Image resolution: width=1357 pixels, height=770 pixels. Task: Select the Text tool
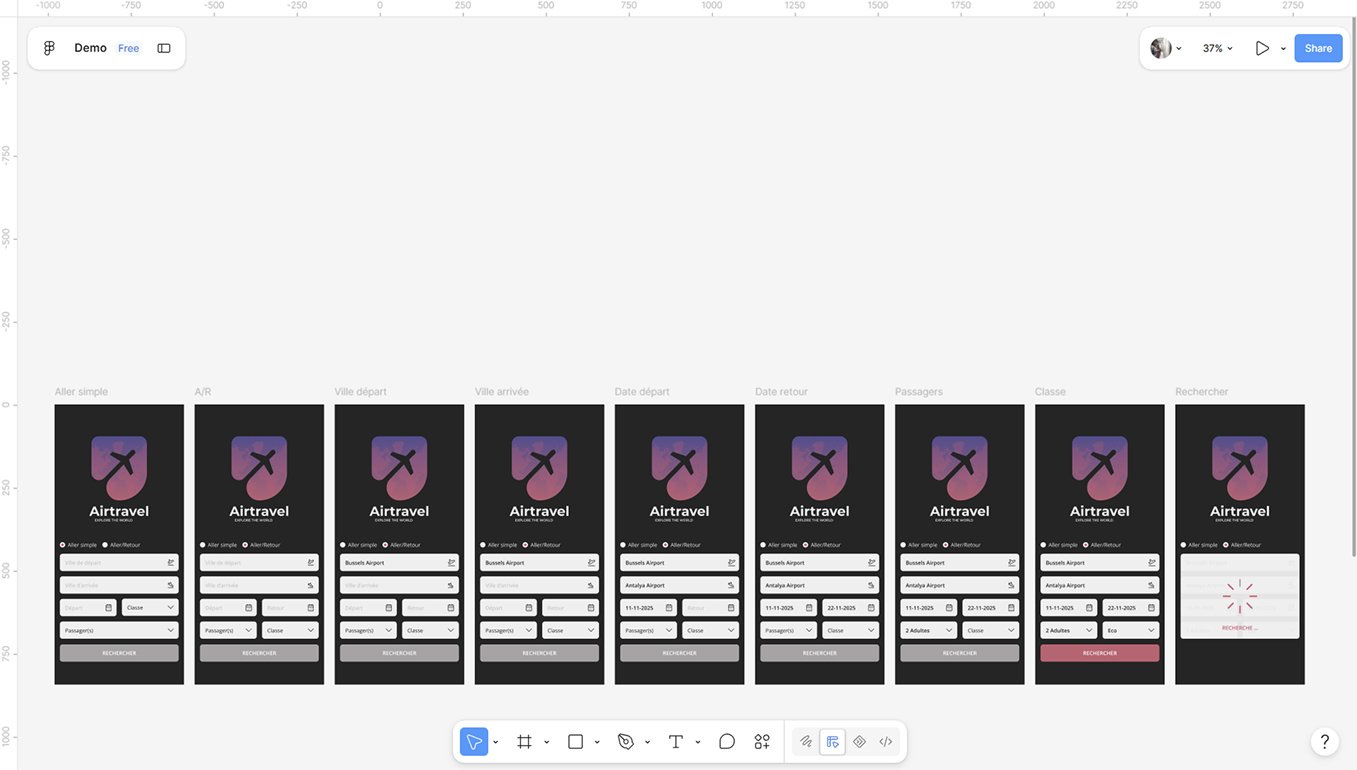[x=675, y=742]
